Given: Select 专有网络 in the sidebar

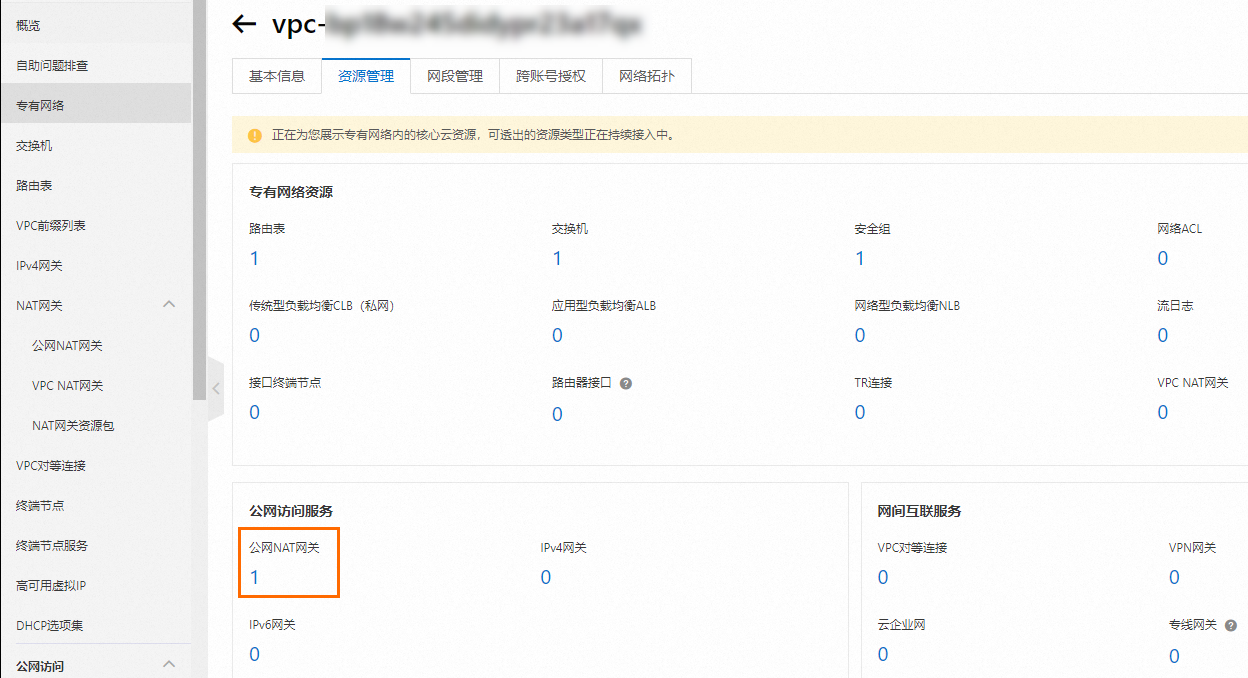Looking at the screenshot, I should [95, 105].
